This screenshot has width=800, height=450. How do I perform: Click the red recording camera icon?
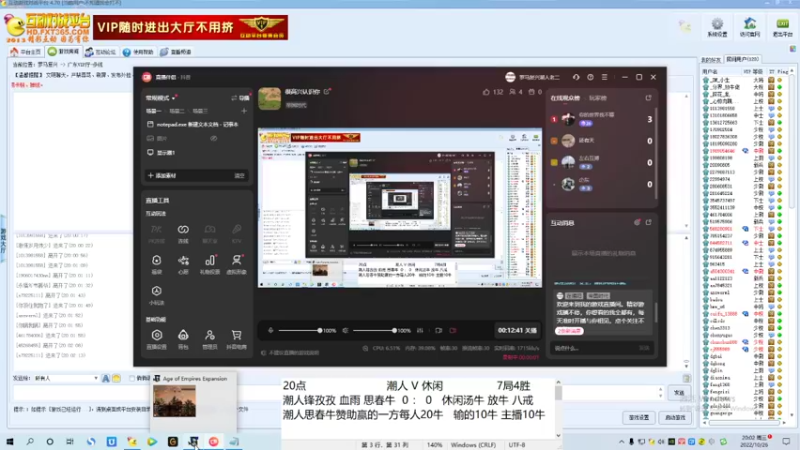453,331
